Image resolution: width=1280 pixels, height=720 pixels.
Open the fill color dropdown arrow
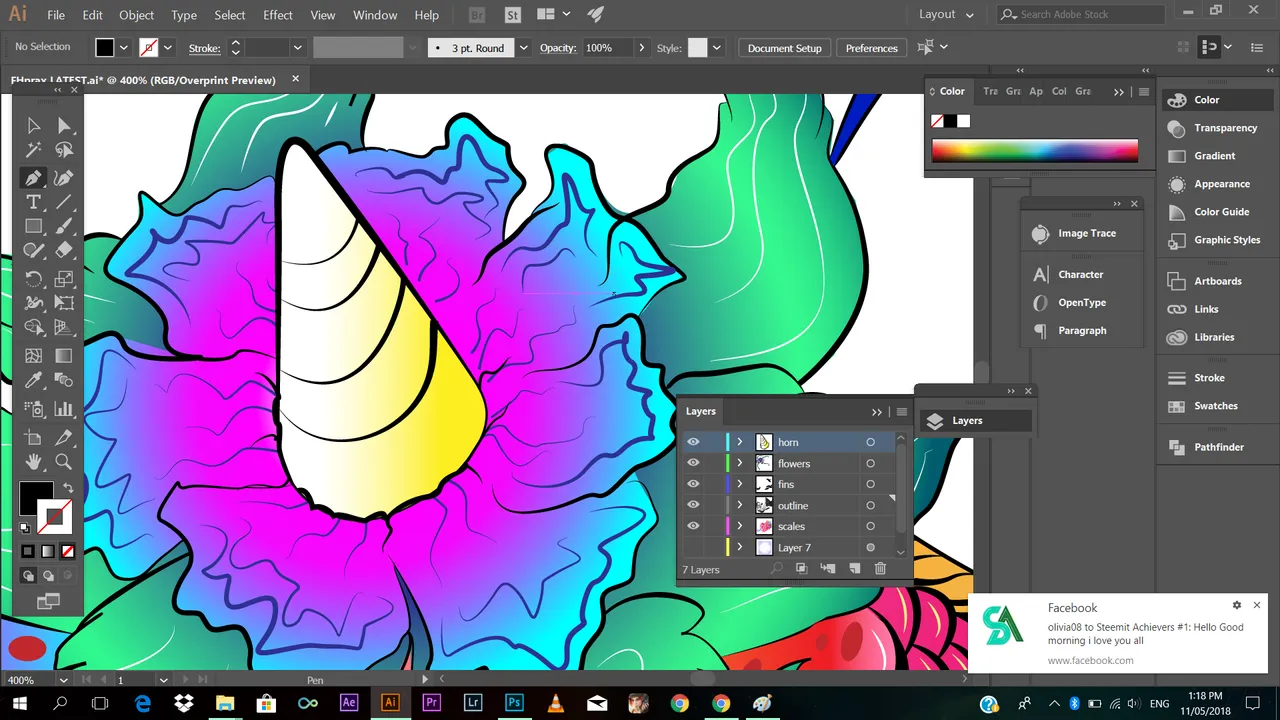pos(124,48)
